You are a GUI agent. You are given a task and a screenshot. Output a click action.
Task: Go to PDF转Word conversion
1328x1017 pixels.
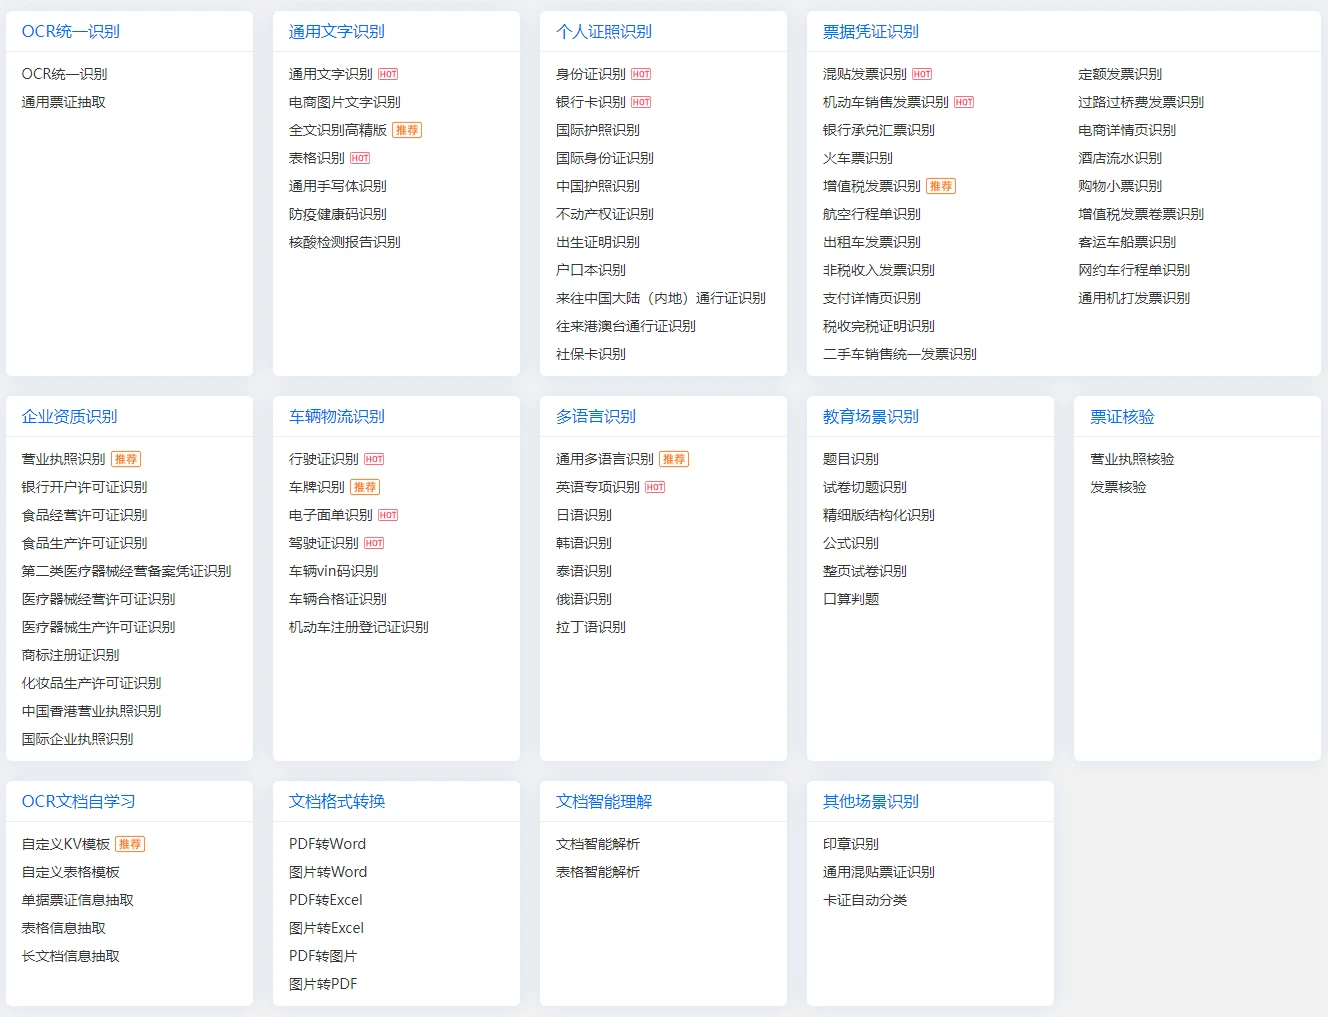pos(327,844)
